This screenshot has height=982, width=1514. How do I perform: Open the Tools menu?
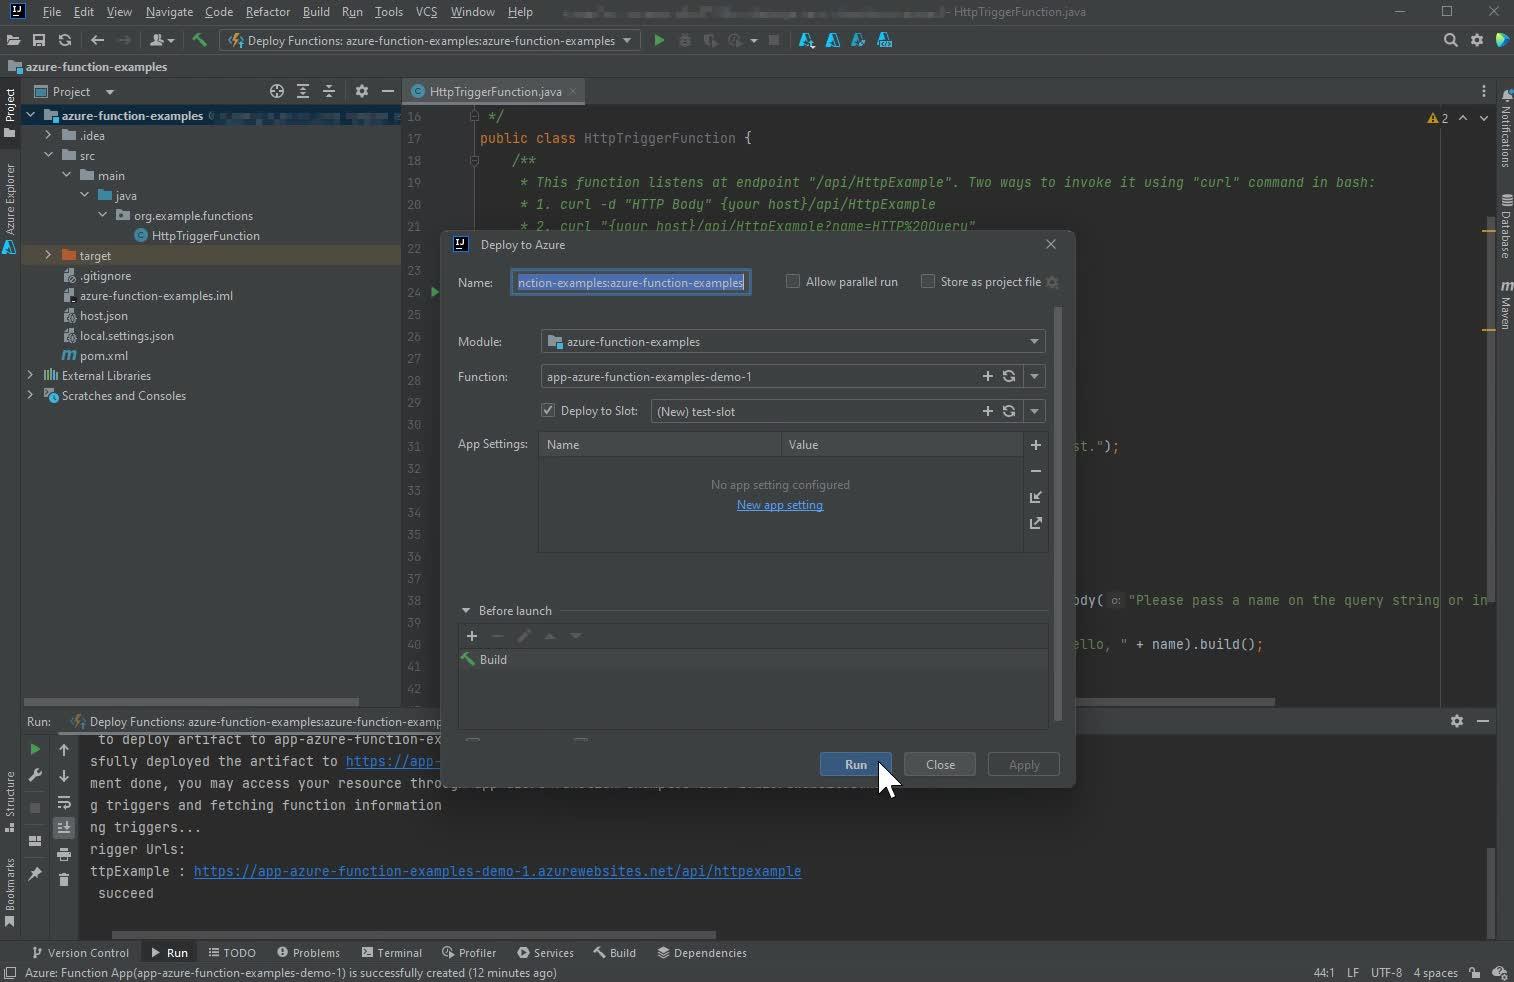pyautogui.click(x=388, y=12)
